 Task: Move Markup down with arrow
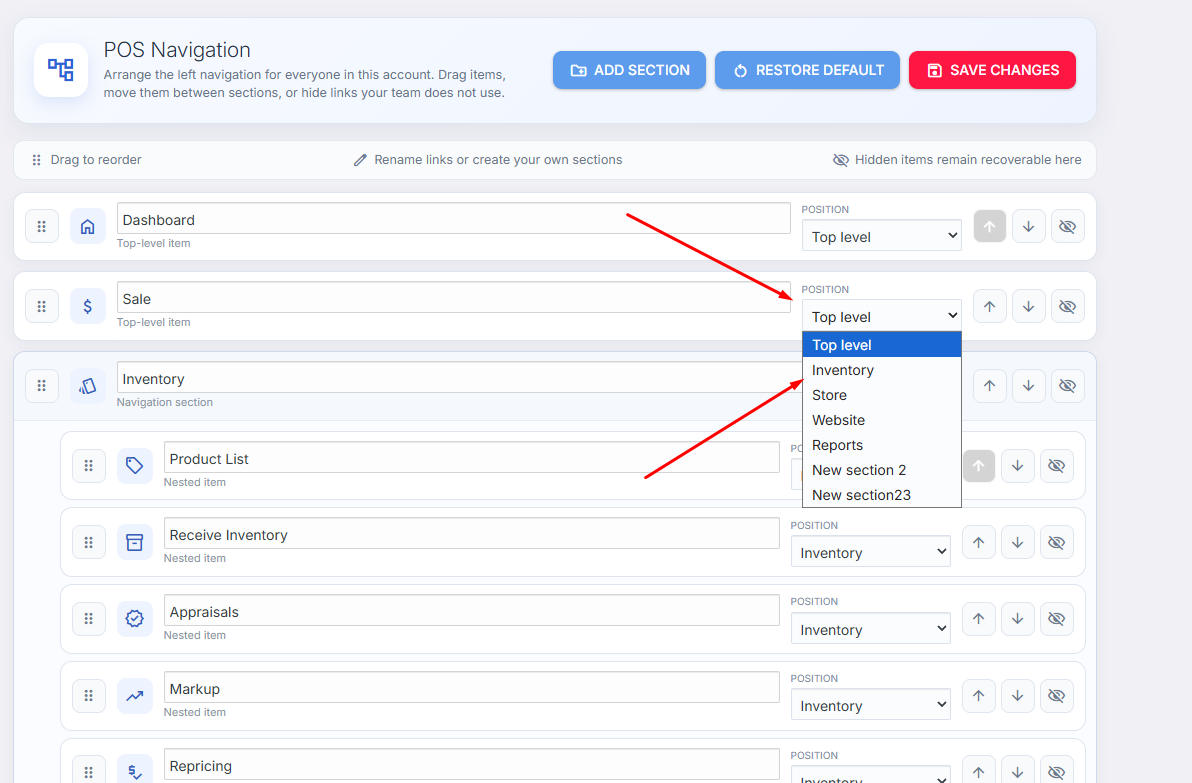[1018, 696]
